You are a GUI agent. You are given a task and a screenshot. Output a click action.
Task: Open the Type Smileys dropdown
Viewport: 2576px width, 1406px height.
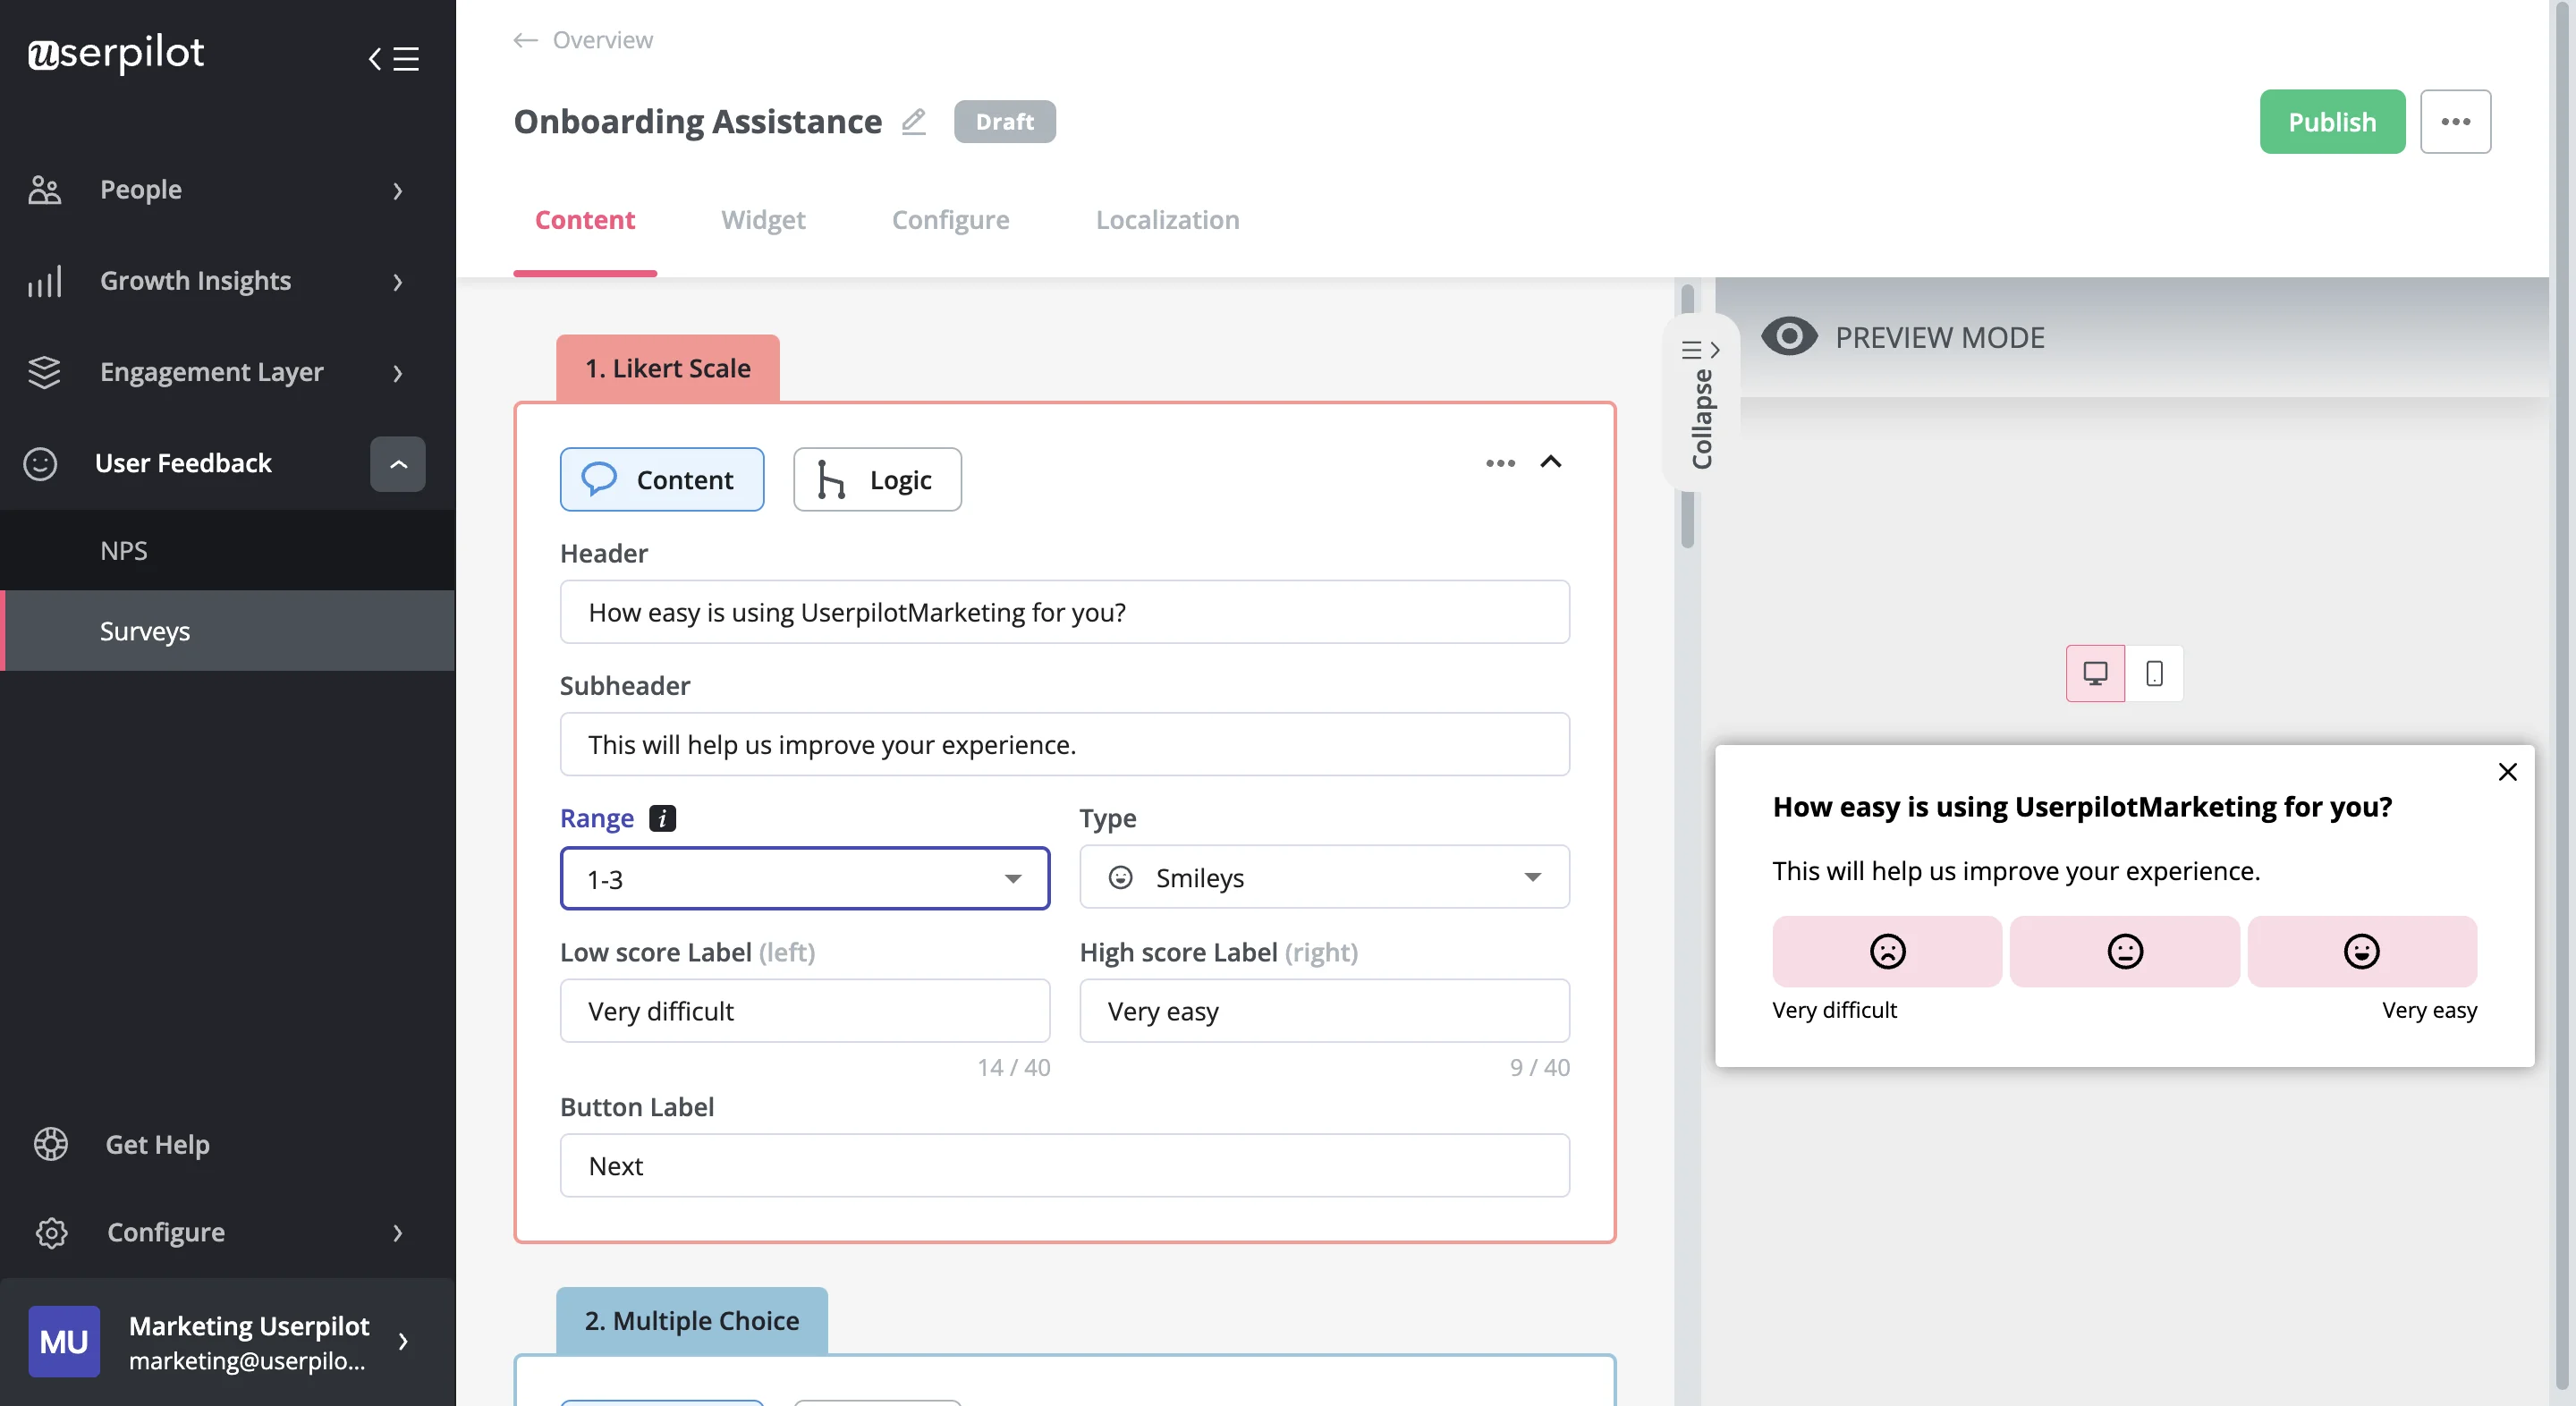(x=1324, y=877)
